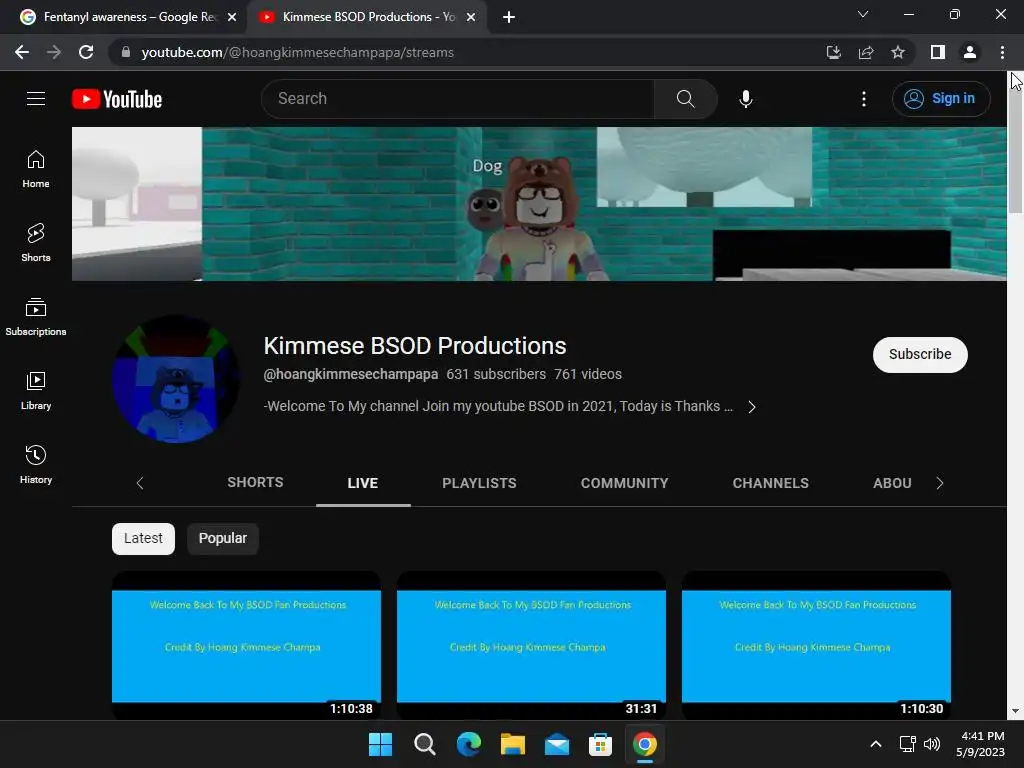Open File Explorer from taskbar
The height and width of the screenshot is (768, 1024).
point(513,744)
